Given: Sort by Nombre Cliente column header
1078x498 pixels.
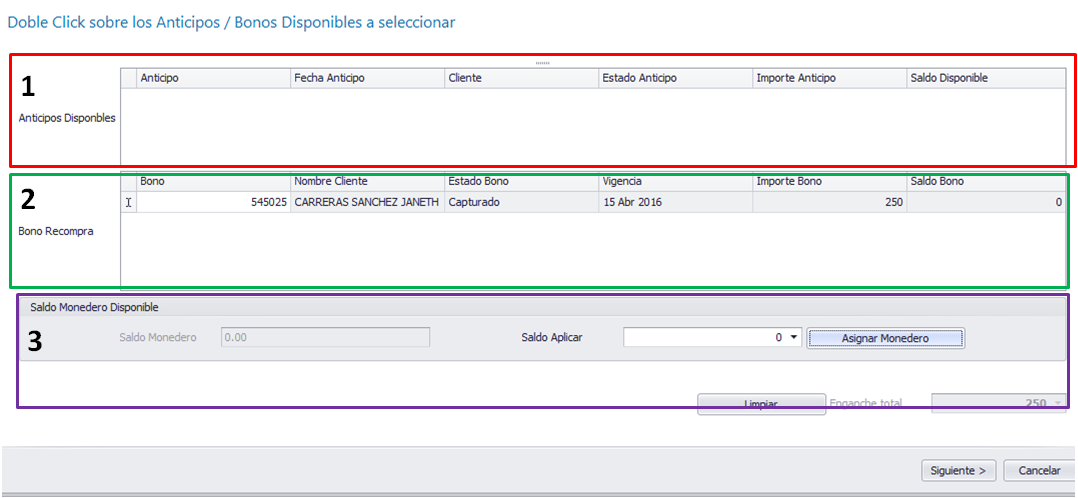Looking at the screenshot, I should click(x=367, y=182).
